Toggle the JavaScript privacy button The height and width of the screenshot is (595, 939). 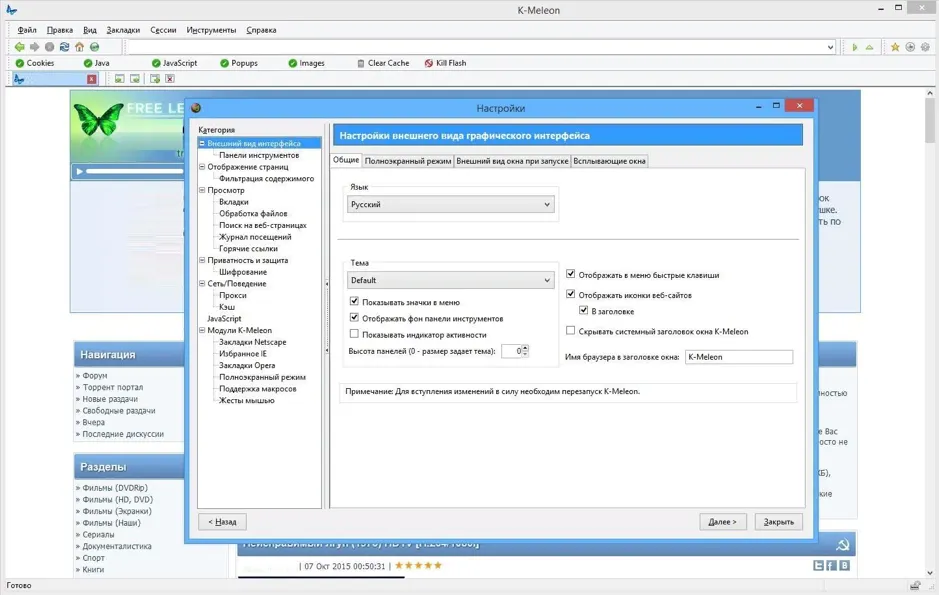point(174,63)
